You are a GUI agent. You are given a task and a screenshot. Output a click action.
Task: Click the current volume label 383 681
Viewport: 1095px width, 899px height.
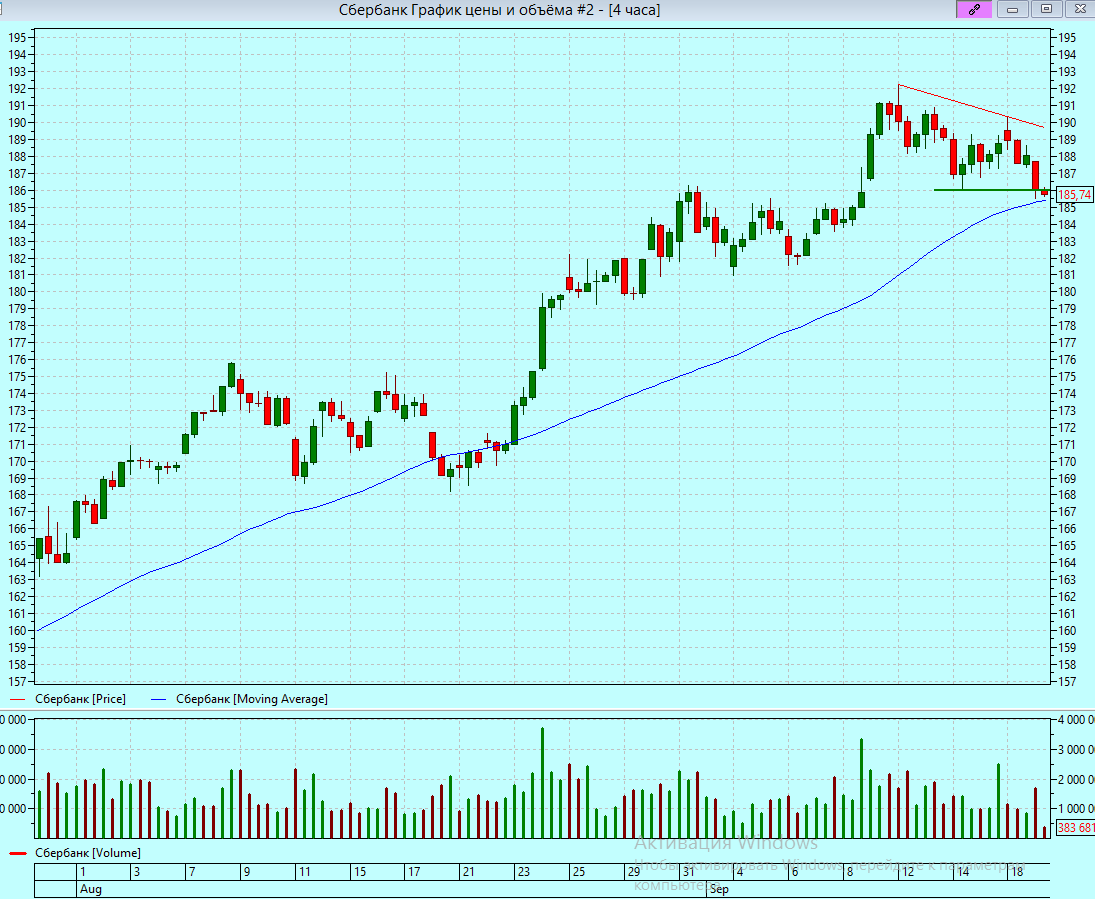(1075, 828)
